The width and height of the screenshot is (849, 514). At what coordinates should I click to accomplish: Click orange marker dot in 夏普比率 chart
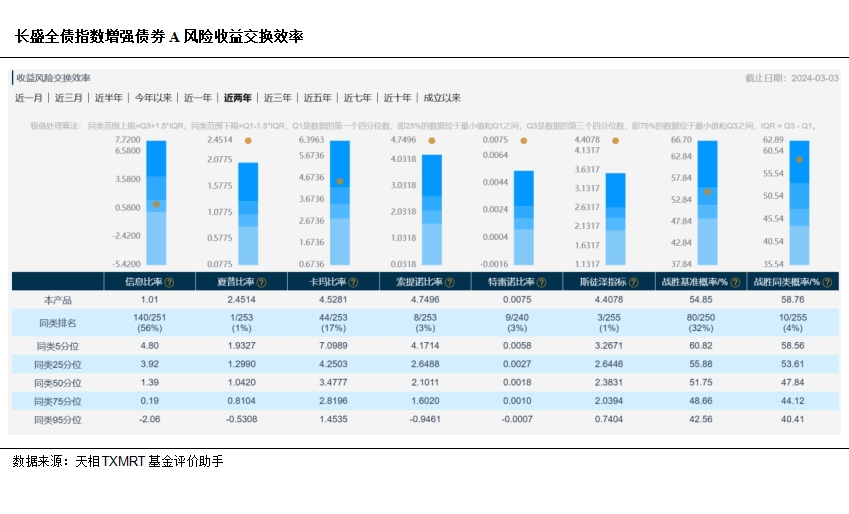click(248, 141)
